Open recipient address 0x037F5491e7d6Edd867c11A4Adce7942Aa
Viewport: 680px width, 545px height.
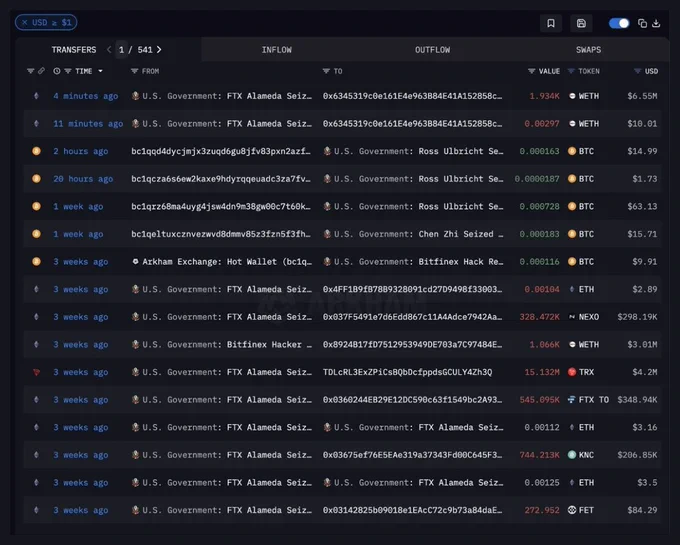(x=412, y=317)
